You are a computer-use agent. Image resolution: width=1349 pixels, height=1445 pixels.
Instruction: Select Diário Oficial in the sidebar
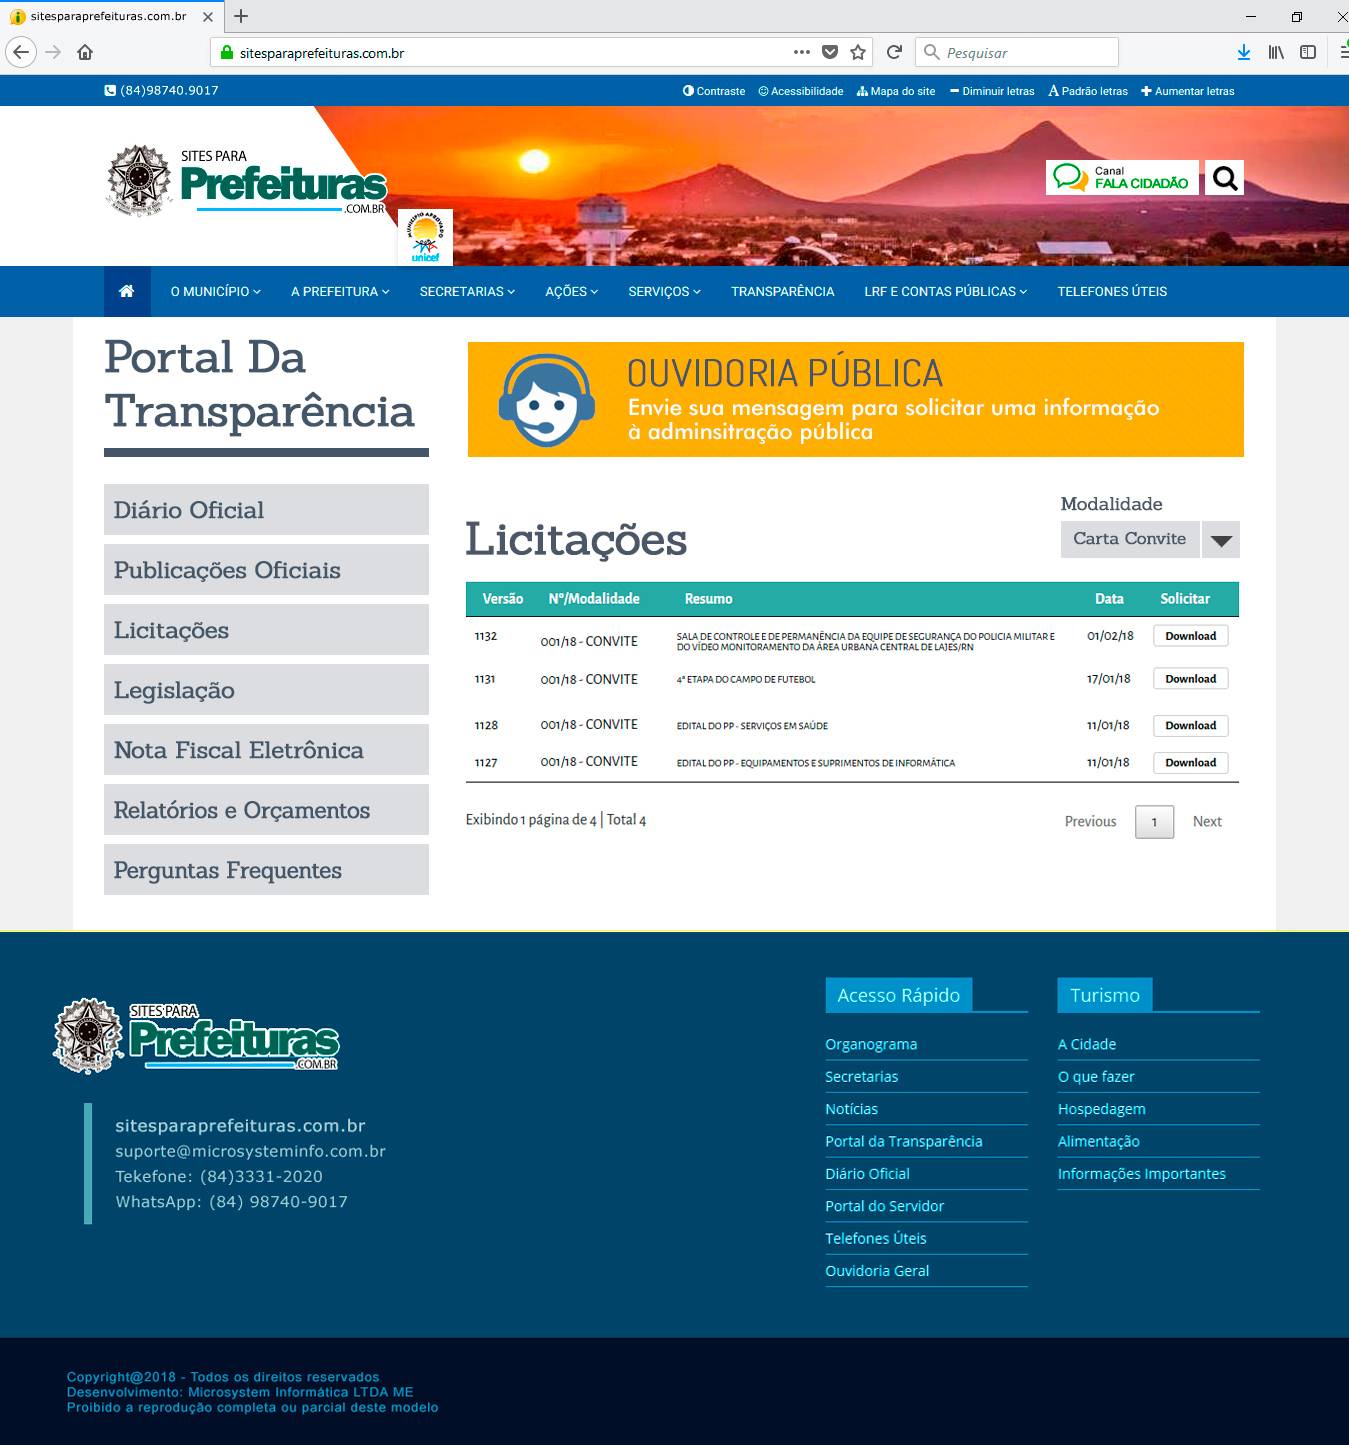266,510
